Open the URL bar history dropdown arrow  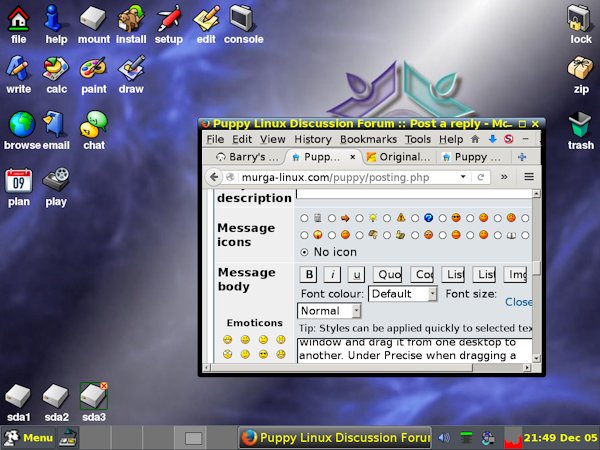point(463,177)
